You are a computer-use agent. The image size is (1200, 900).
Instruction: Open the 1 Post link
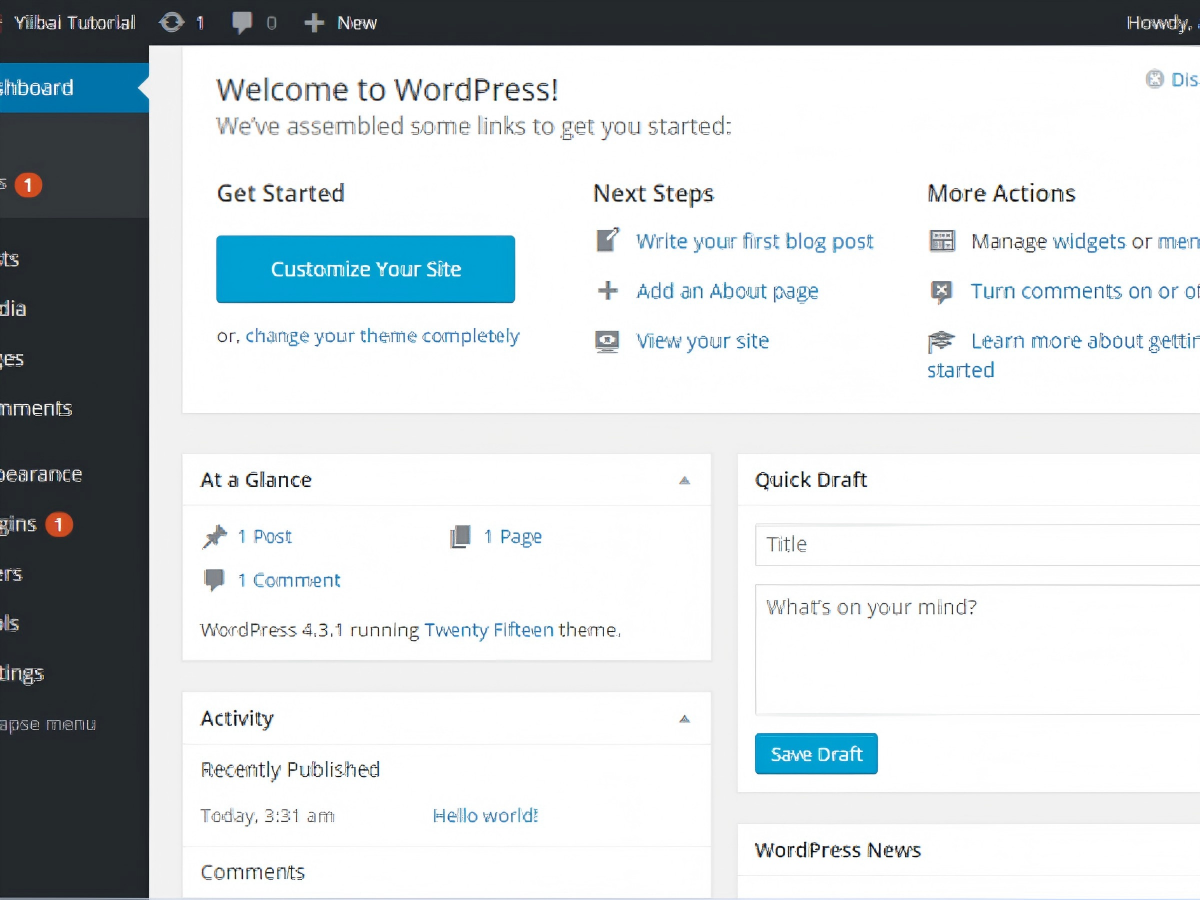[264, 537]
